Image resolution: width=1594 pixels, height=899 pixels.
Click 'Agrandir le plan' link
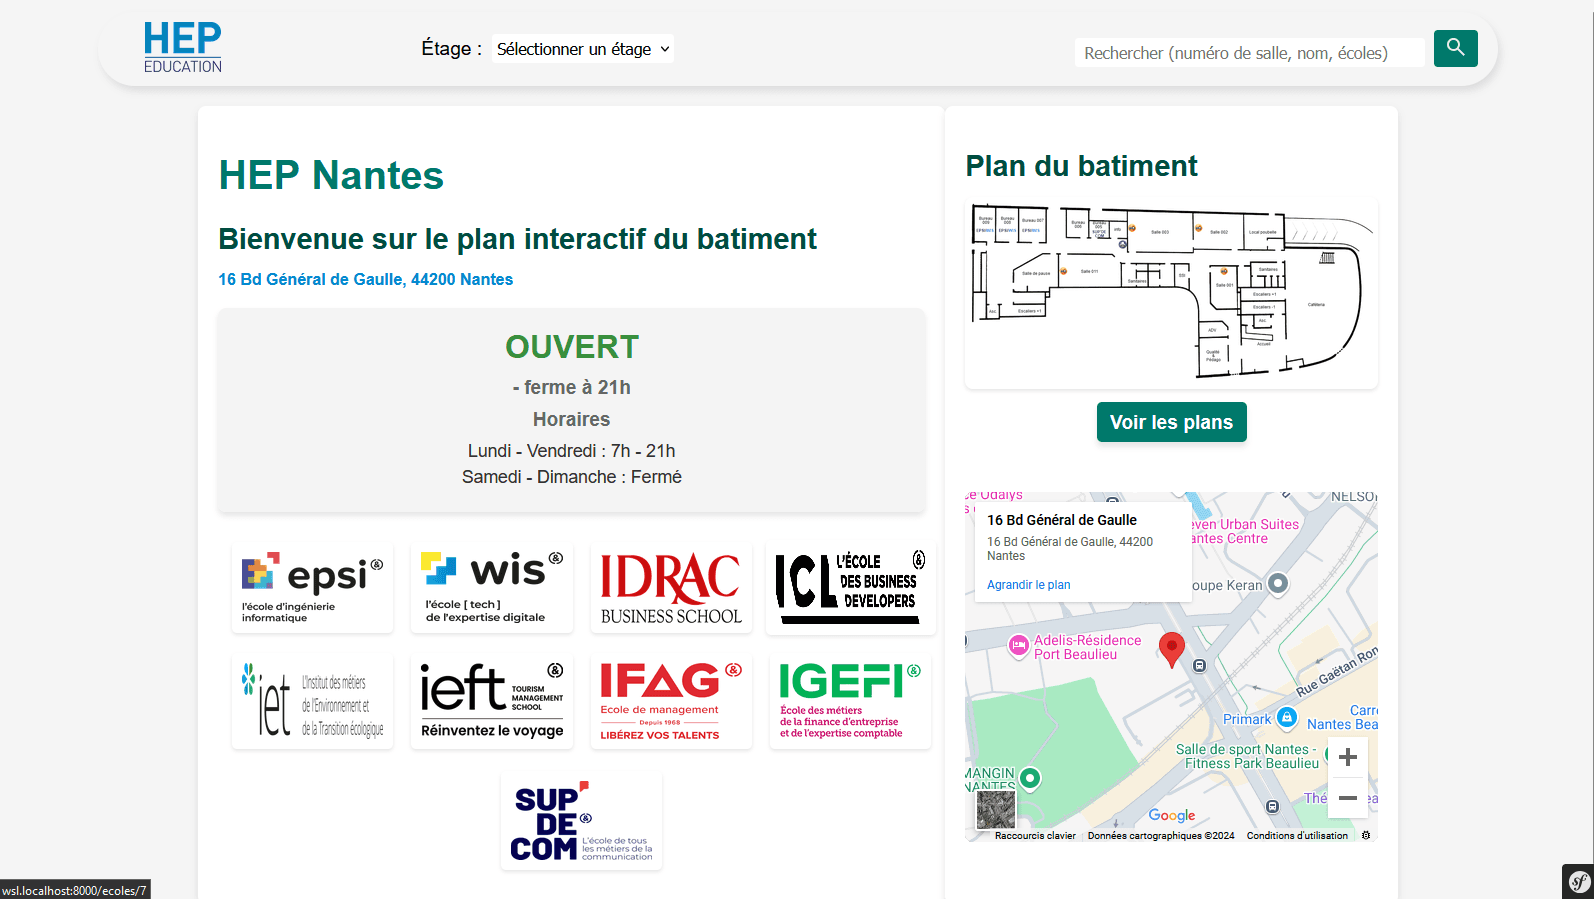[x=1028, y=585]
